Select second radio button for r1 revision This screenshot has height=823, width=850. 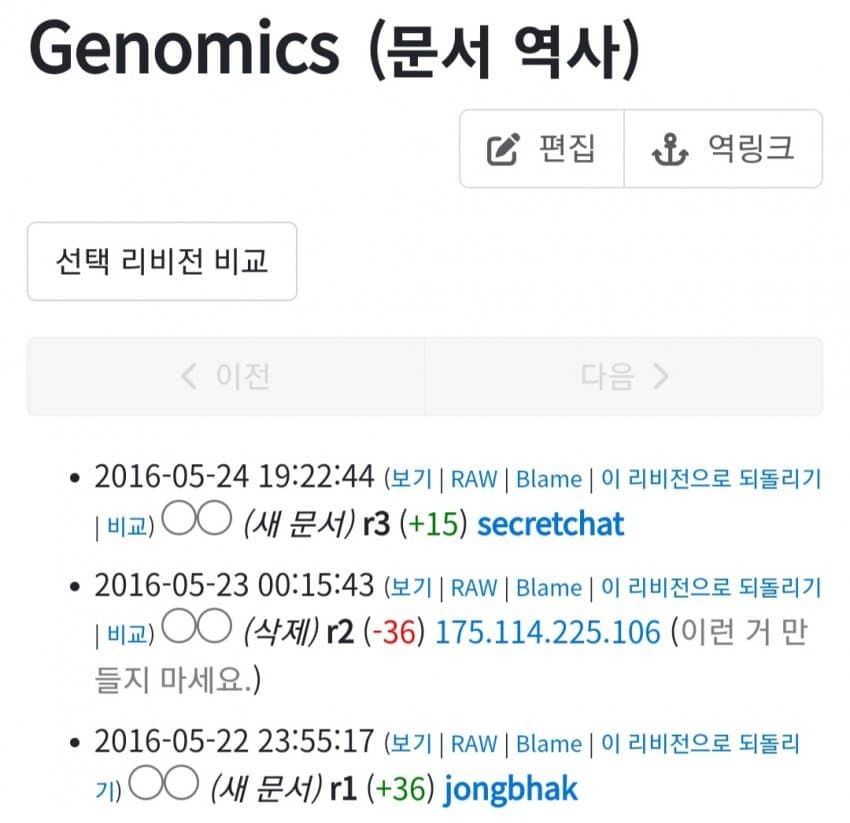click(x=181, y=782)
